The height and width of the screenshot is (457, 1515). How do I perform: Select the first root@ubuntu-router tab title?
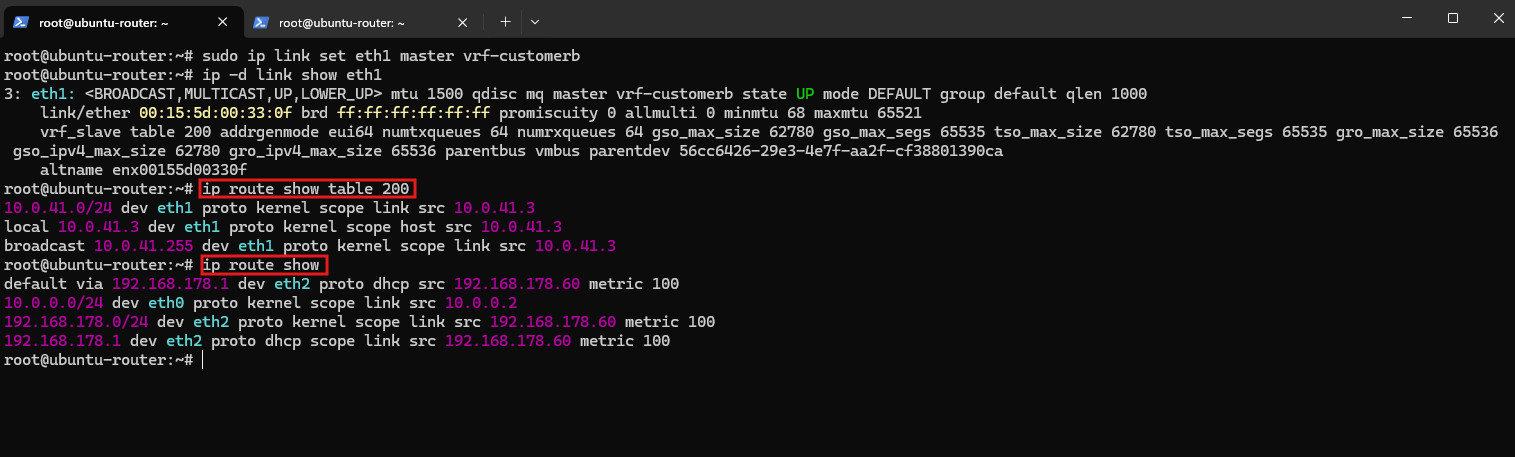(102, 21)
